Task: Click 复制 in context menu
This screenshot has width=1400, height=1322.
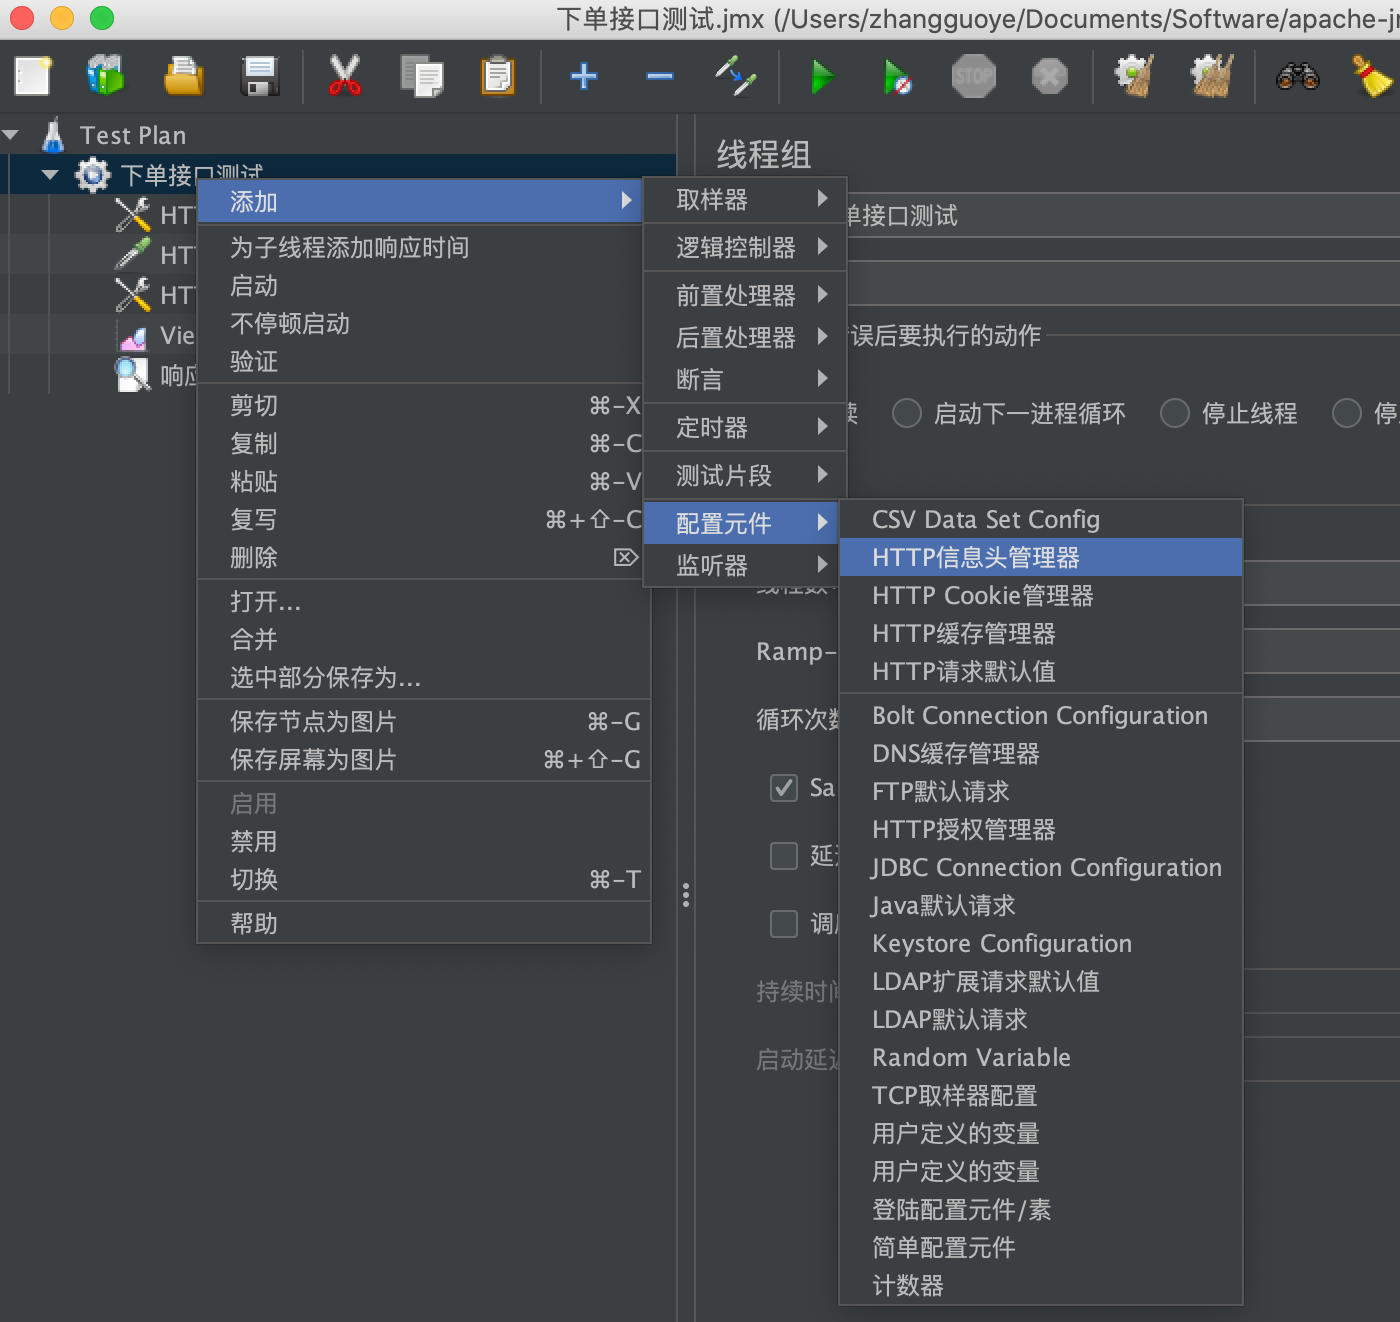Action: [x=424, y=443]
